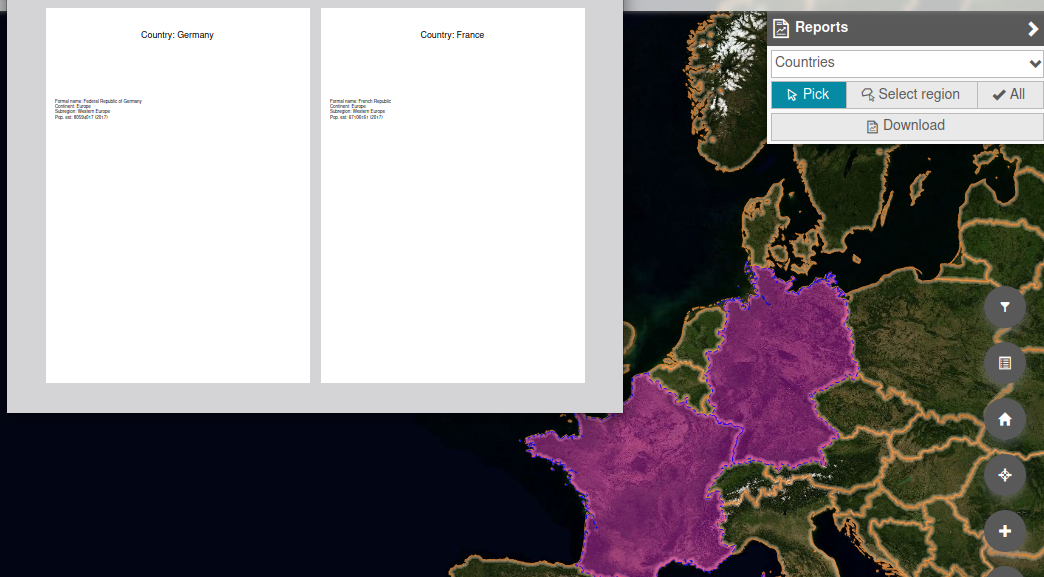Screen dimensions: 1044x577
Task: Zoom in with the plus icon
Action: point(1005,532)
